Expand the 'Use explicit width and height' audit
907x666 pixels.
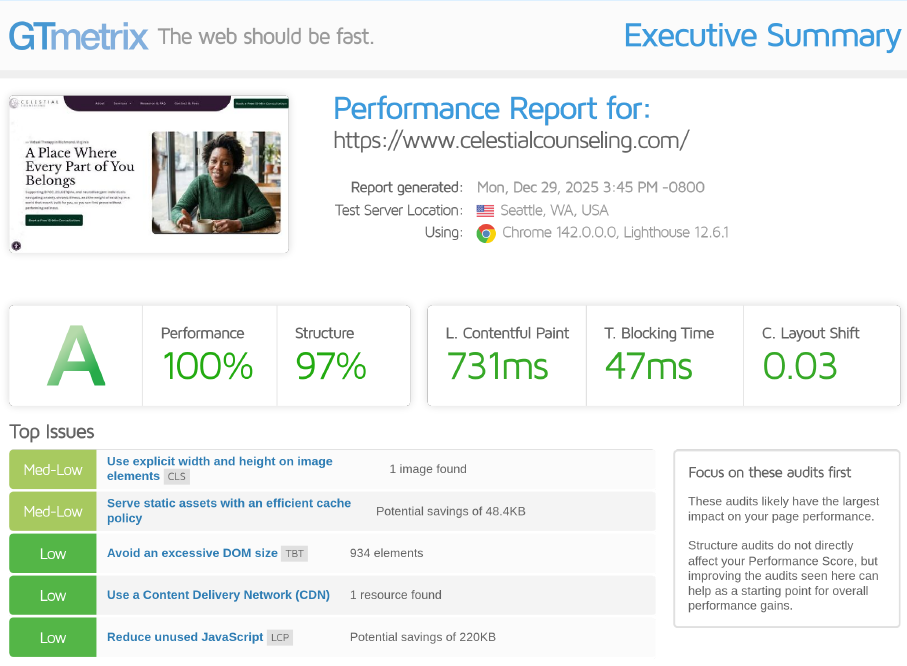220,462
